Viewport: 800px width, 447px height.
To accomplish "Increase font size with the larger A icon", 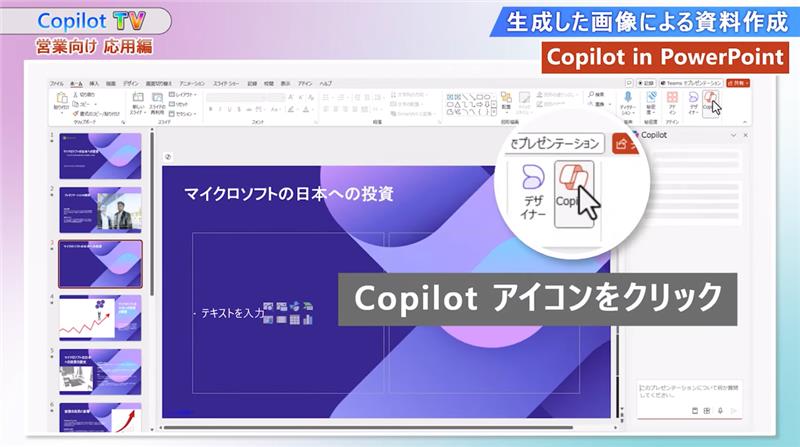I will click(290, 97).
